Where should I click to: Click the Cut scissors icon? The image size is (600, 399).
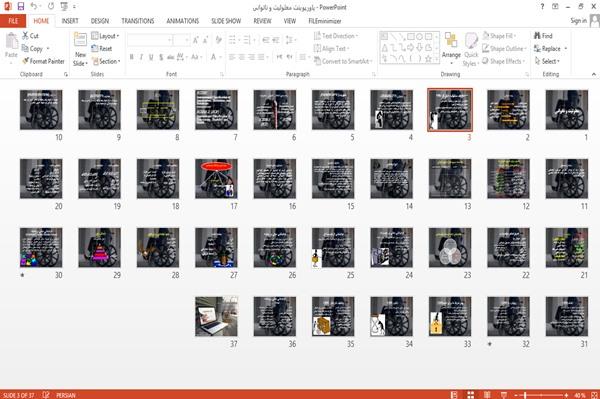point(25,36)
